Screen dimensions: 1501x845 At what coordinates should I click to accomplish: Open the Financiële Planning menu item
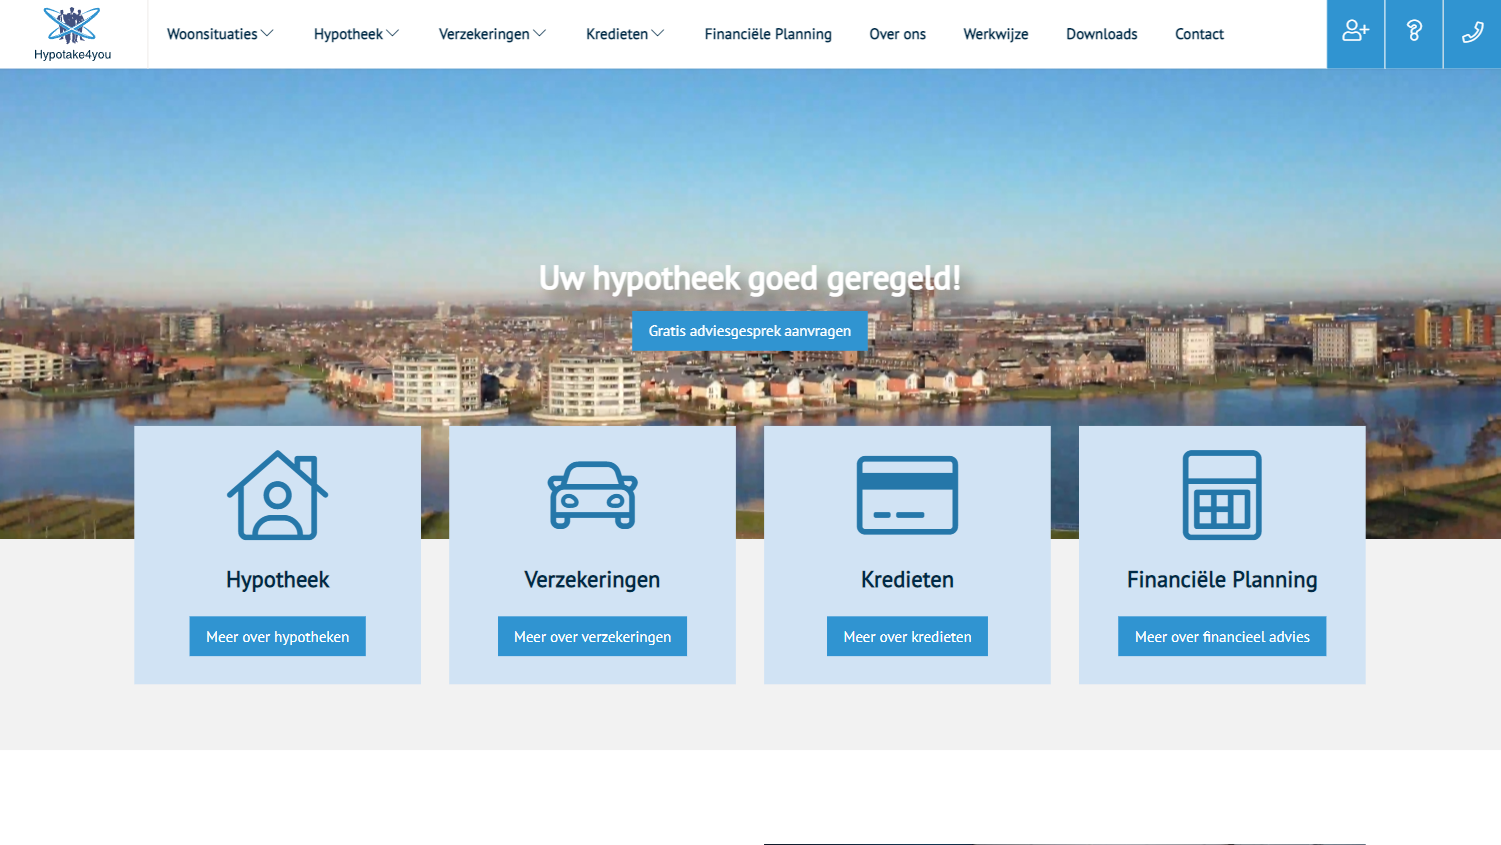click(x=768, y=34)
